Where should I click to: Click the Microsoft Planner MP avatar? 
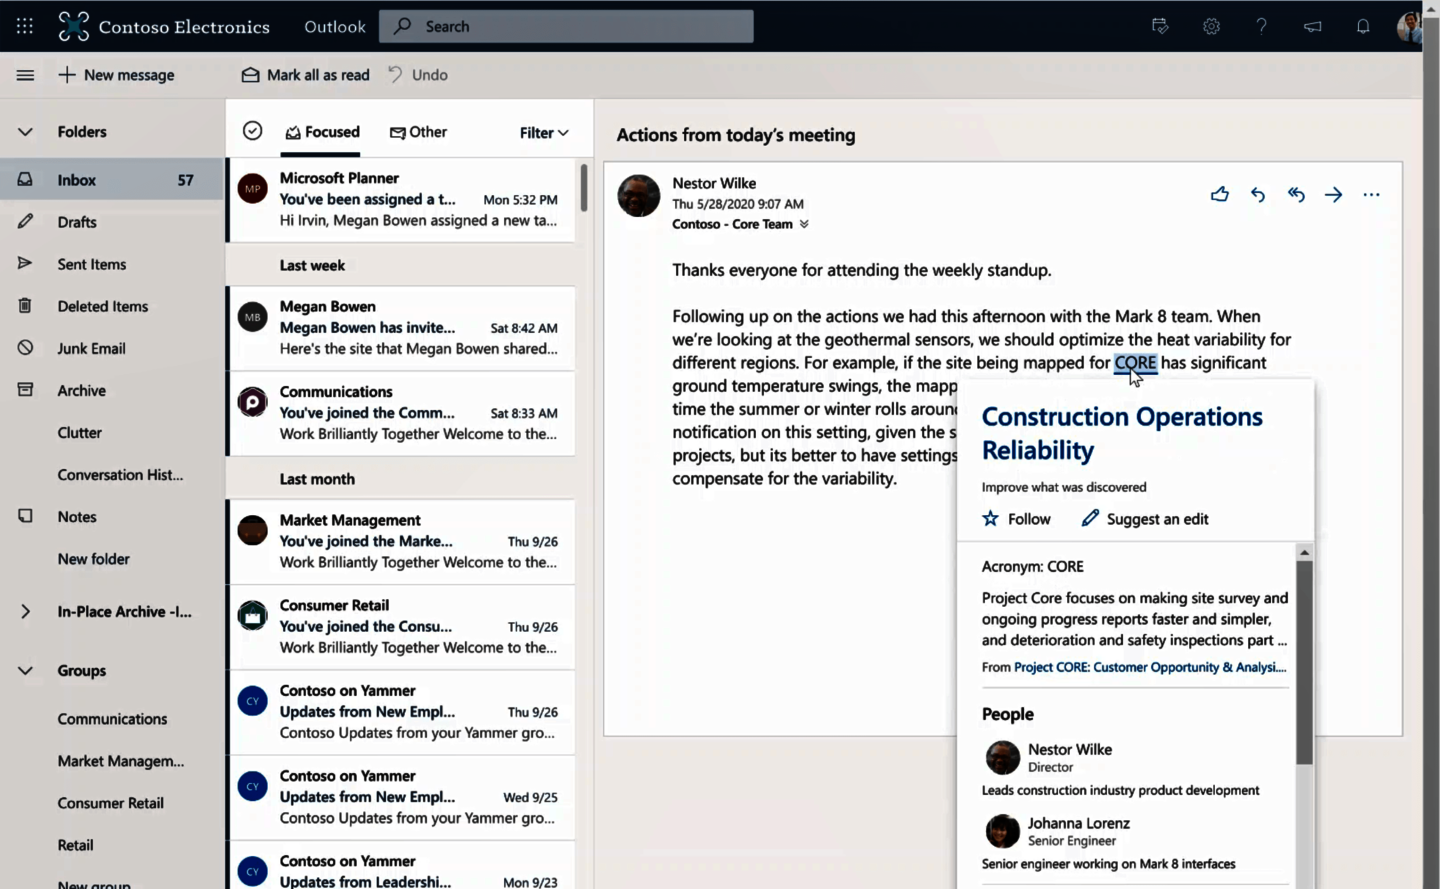253,188
